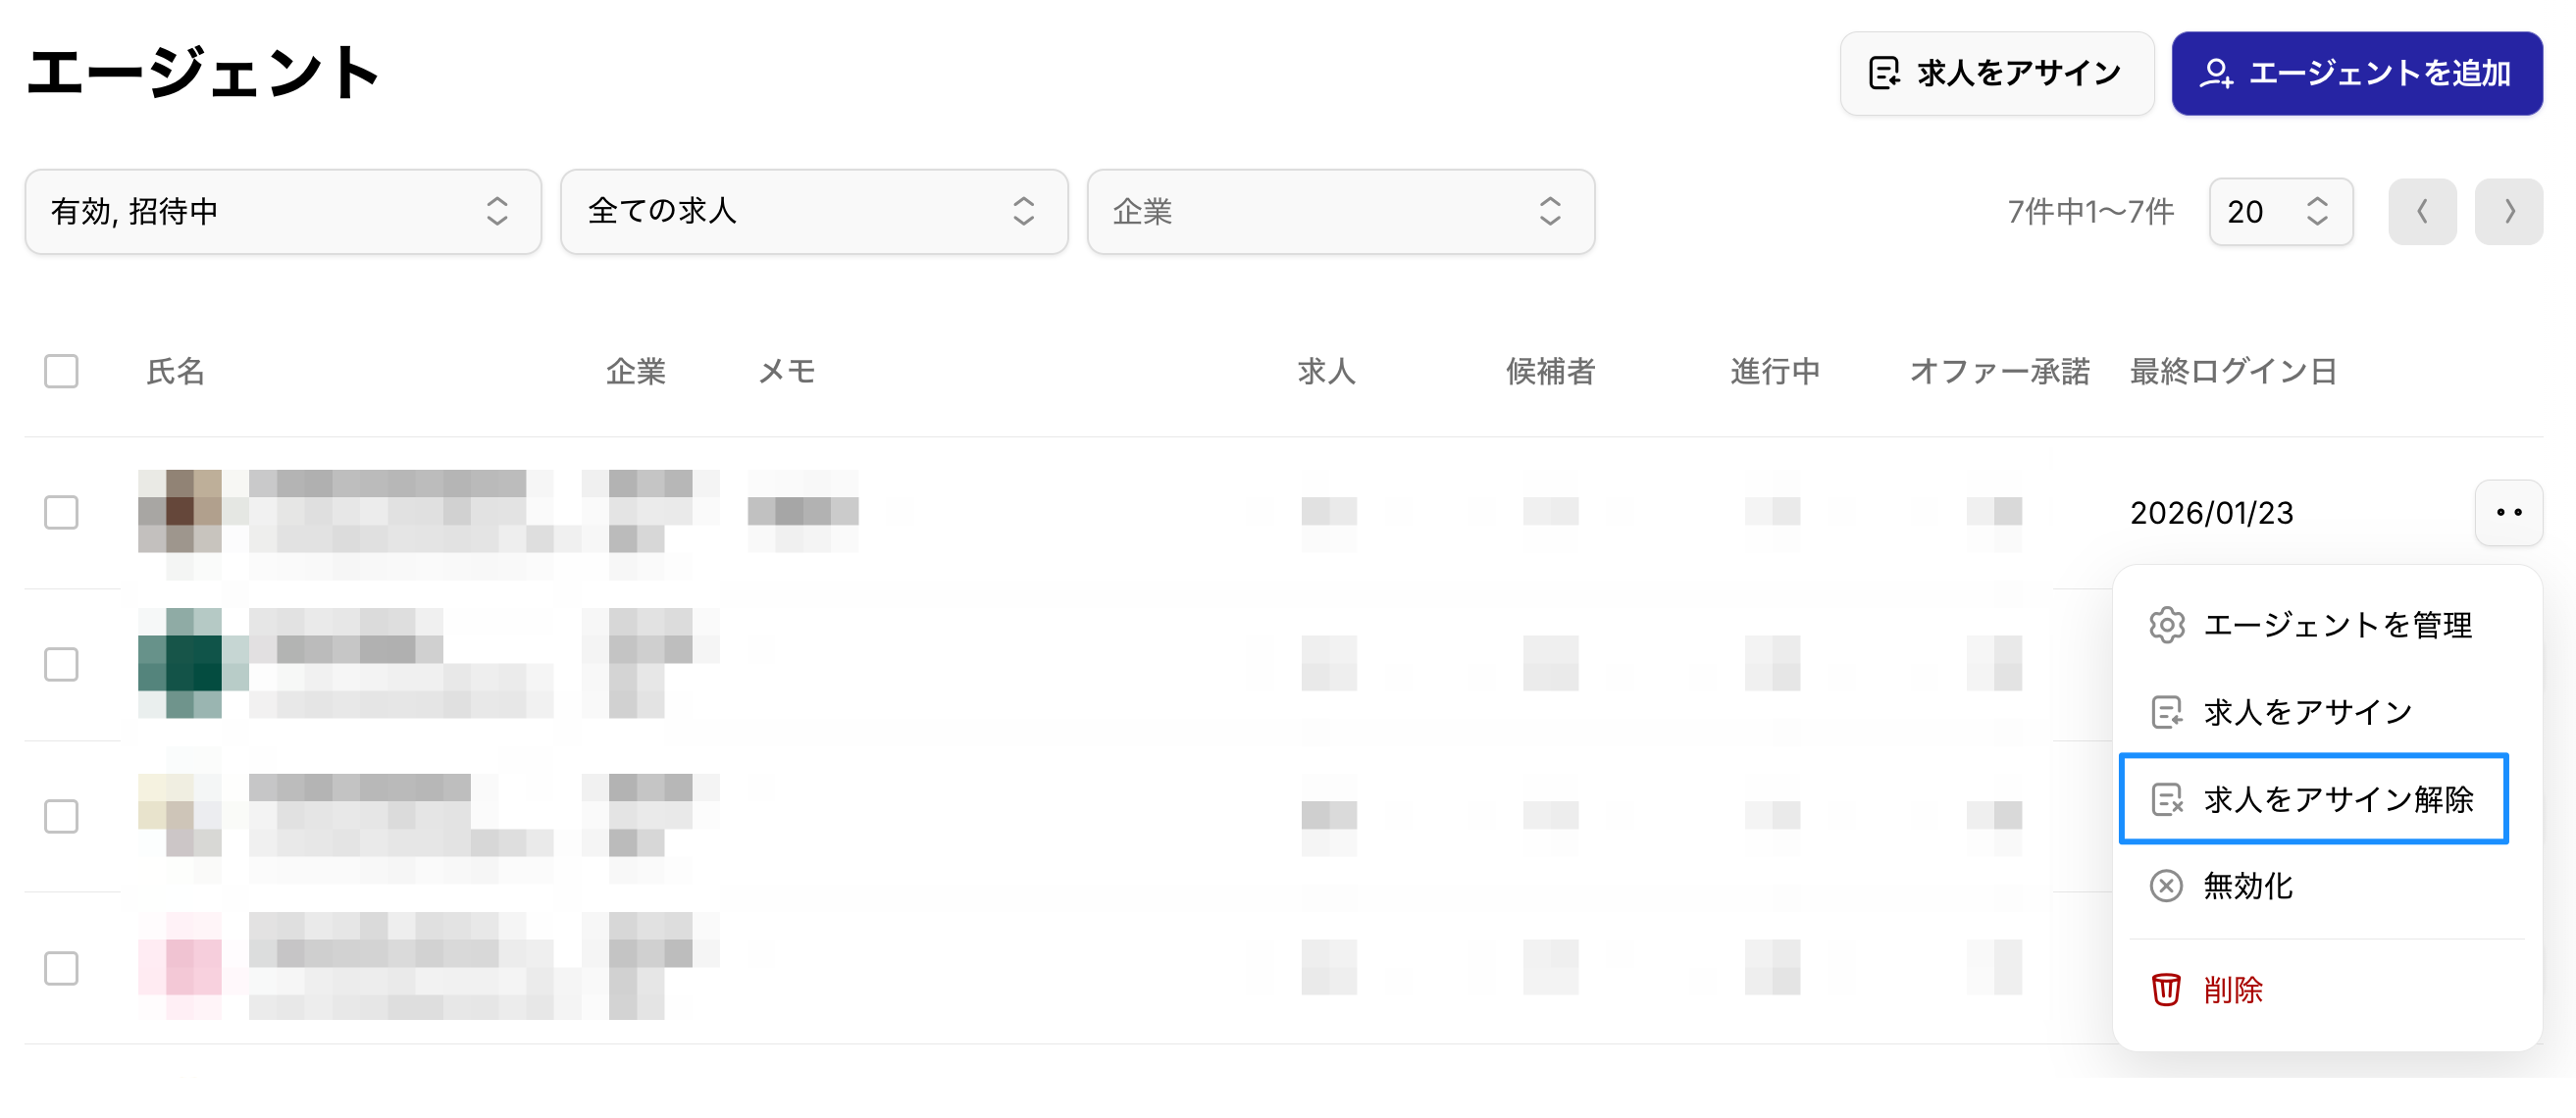Click the circled X icon beside 無効化
Viewport: 2576px width, 1118px height.
(2166, 886)
